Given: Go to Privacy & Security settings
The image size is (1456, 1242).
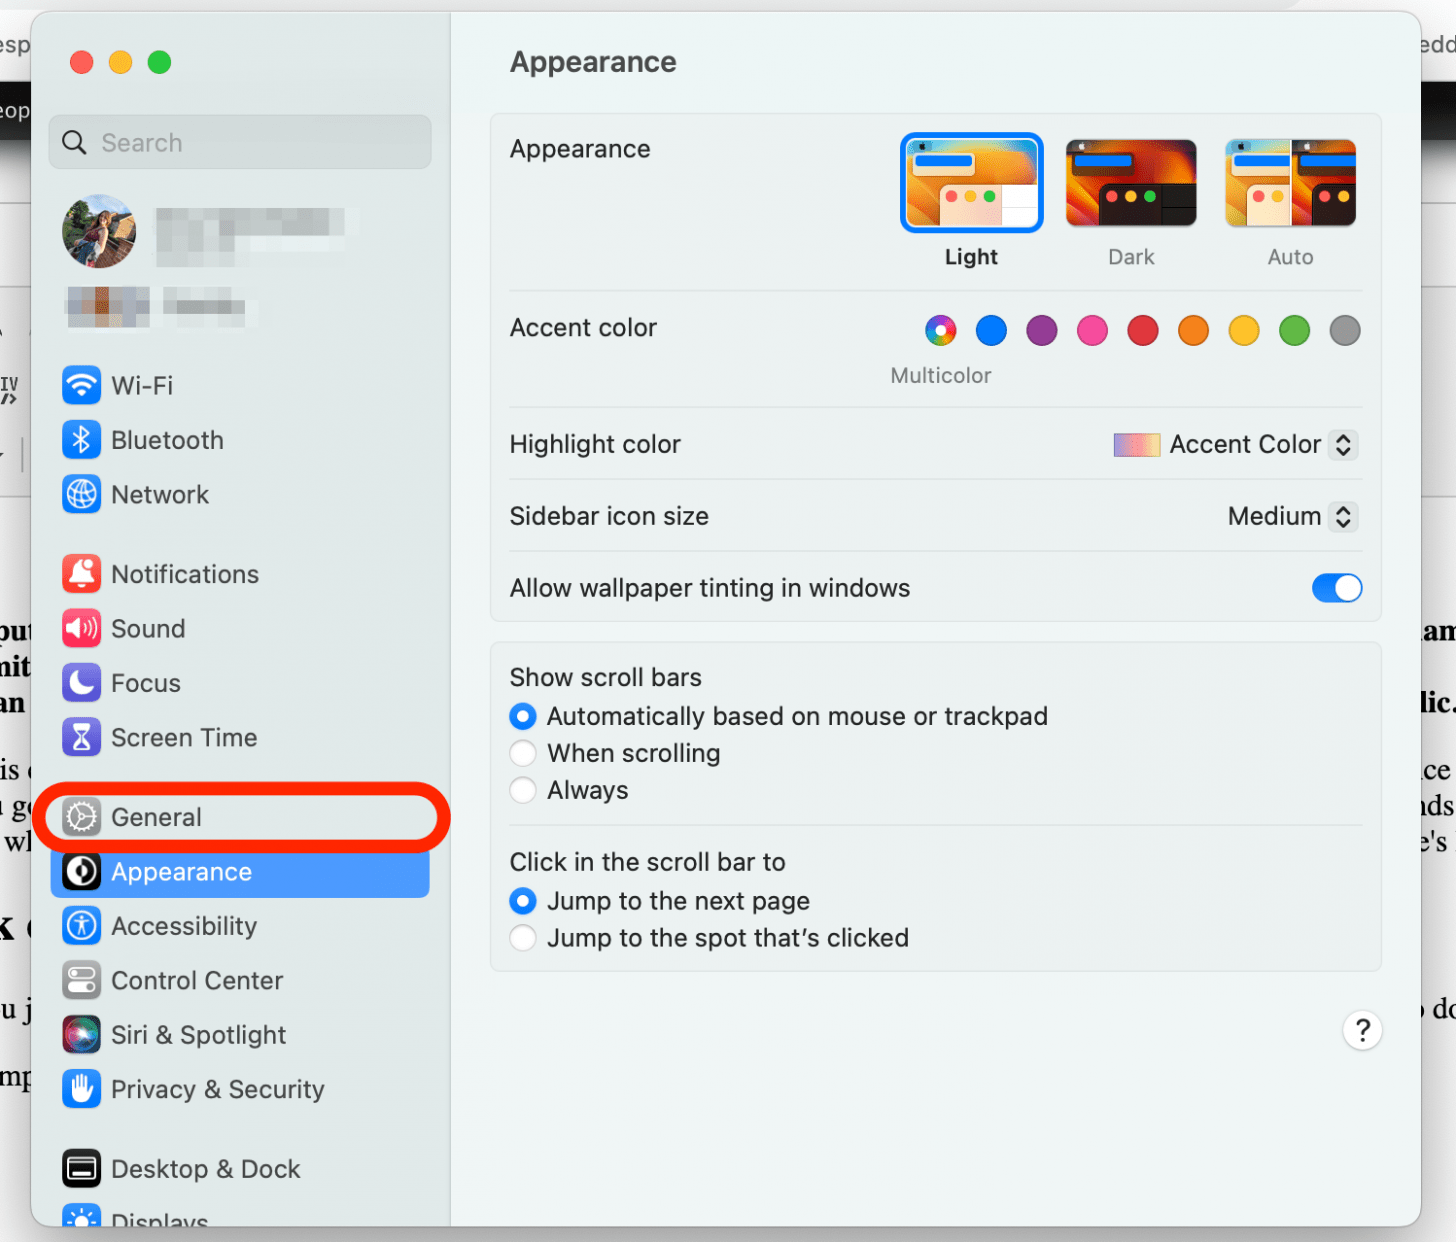Looking at the screenshot, I should 217,1089.
